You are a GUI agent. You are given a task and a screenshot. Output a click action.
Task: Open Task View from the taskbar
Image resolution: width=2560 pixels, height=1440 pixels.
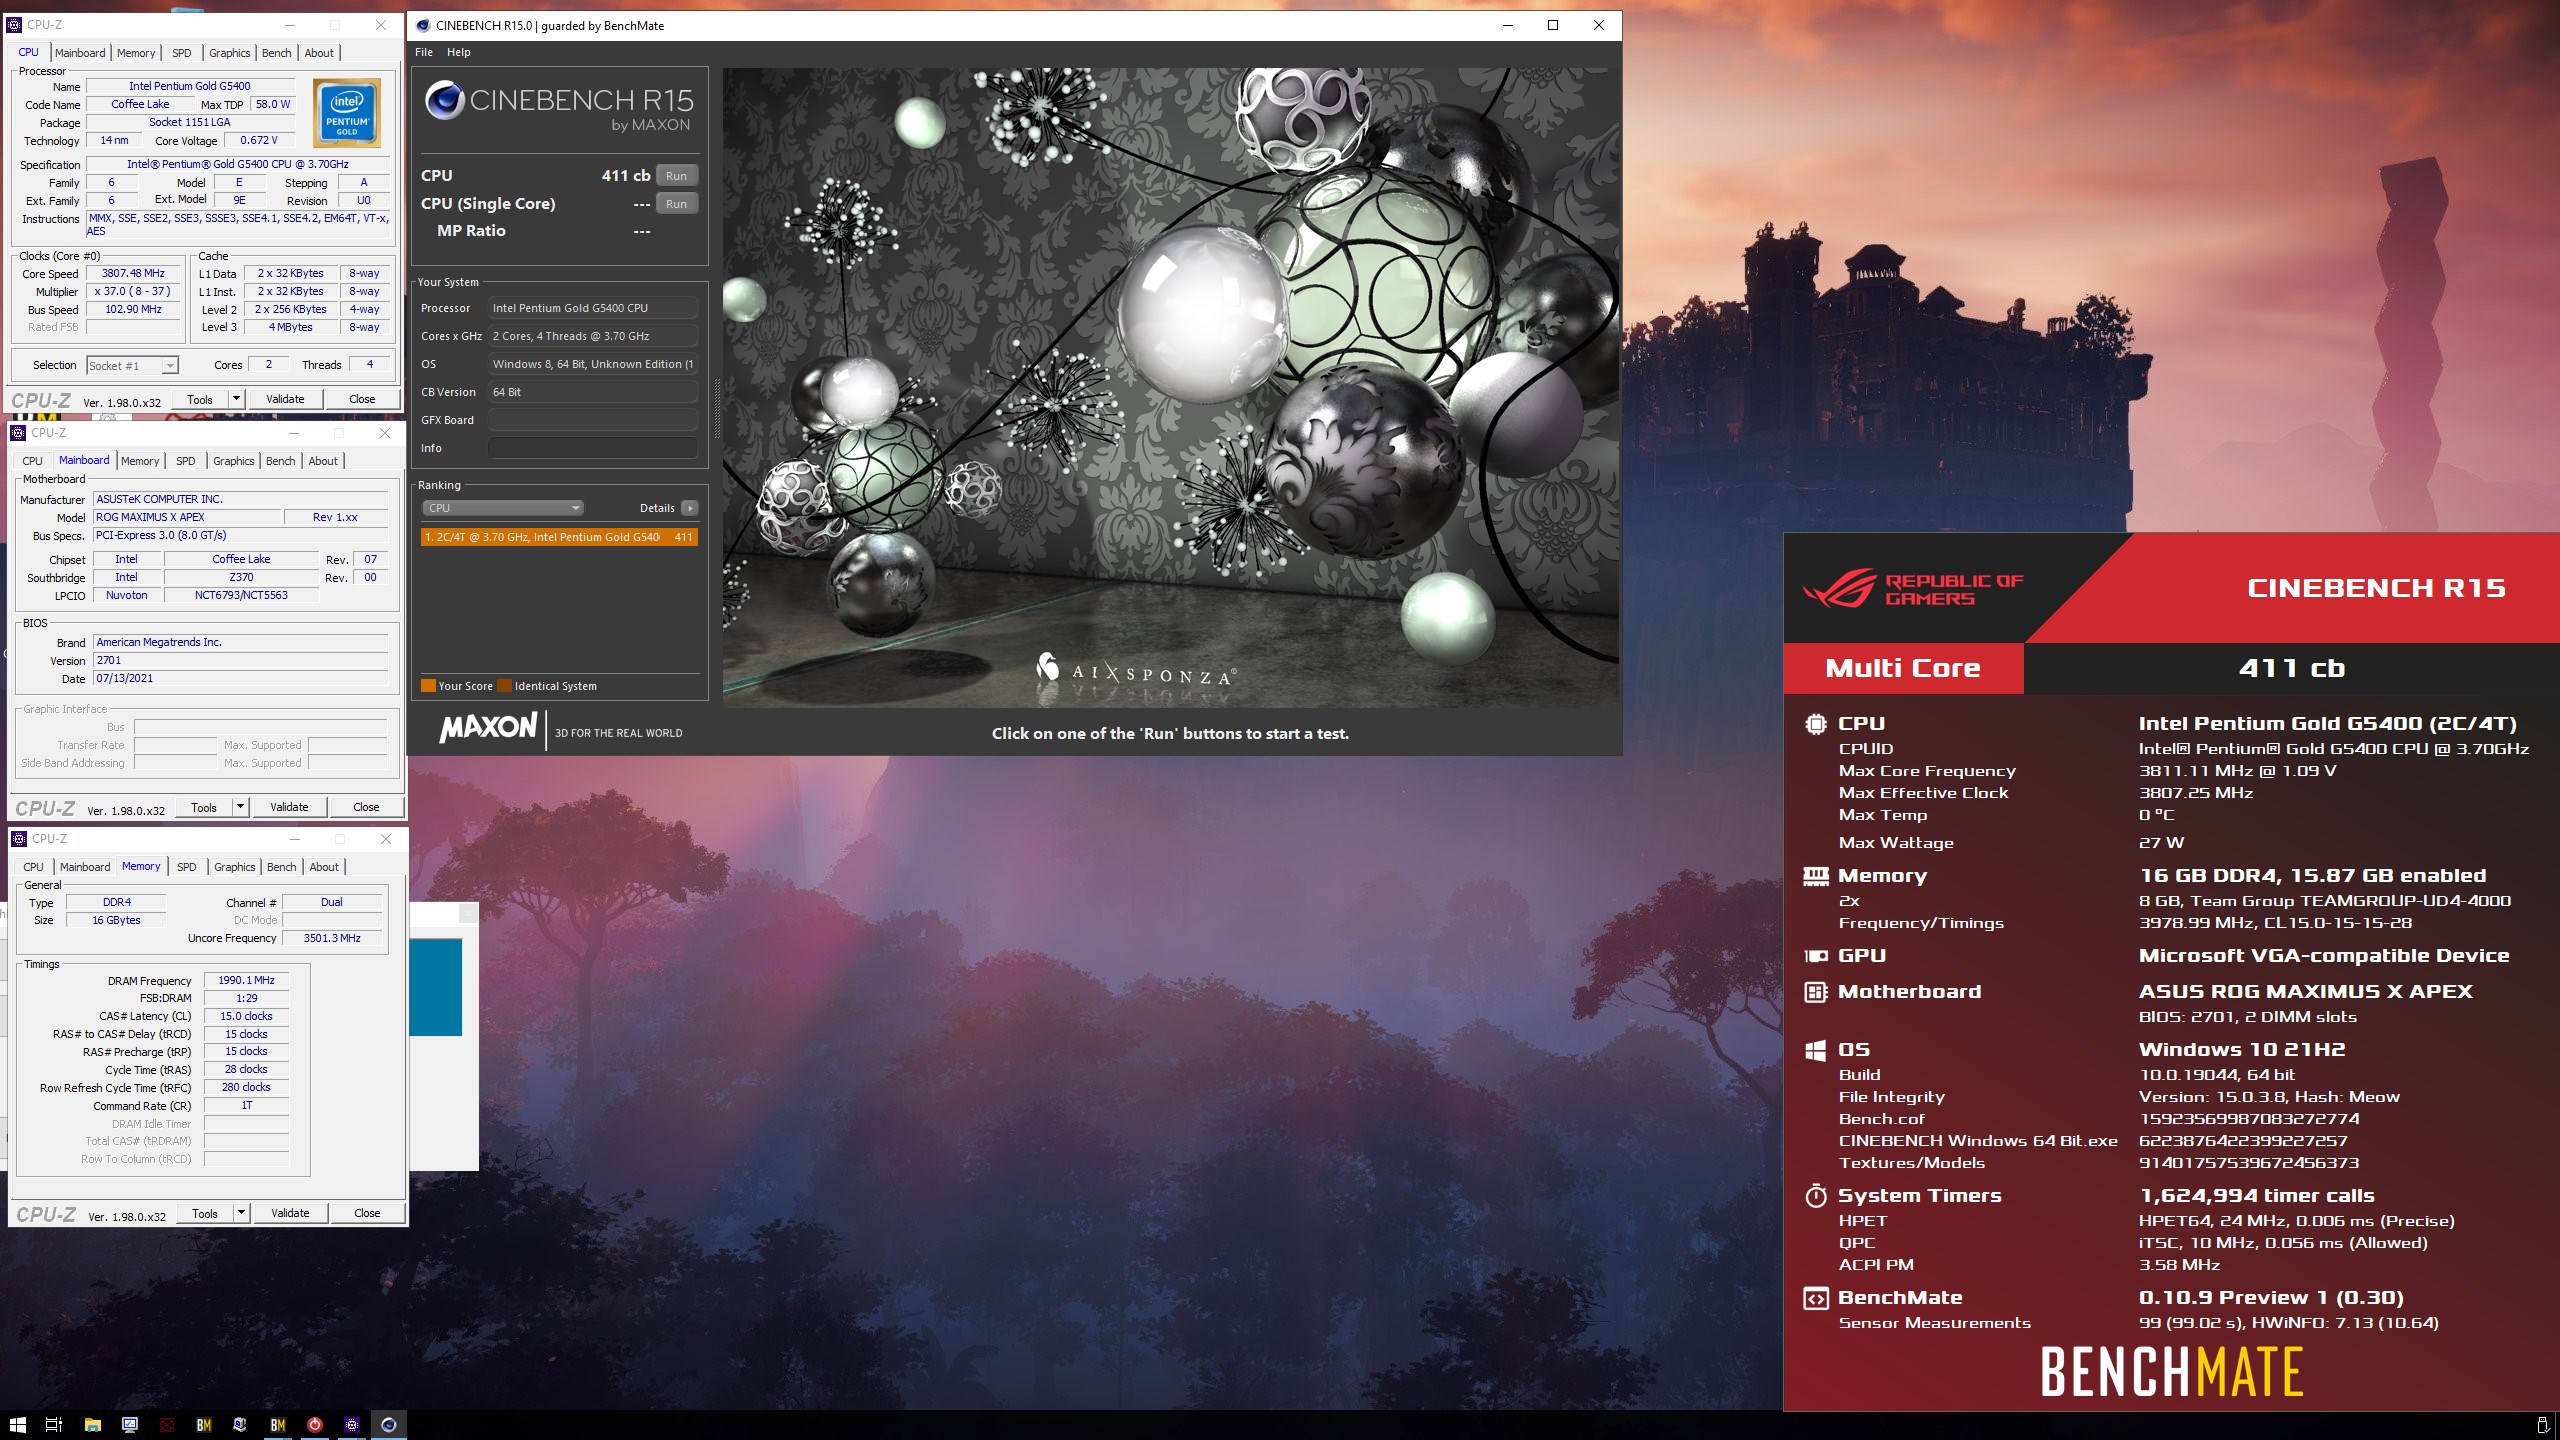(54, 1424)
